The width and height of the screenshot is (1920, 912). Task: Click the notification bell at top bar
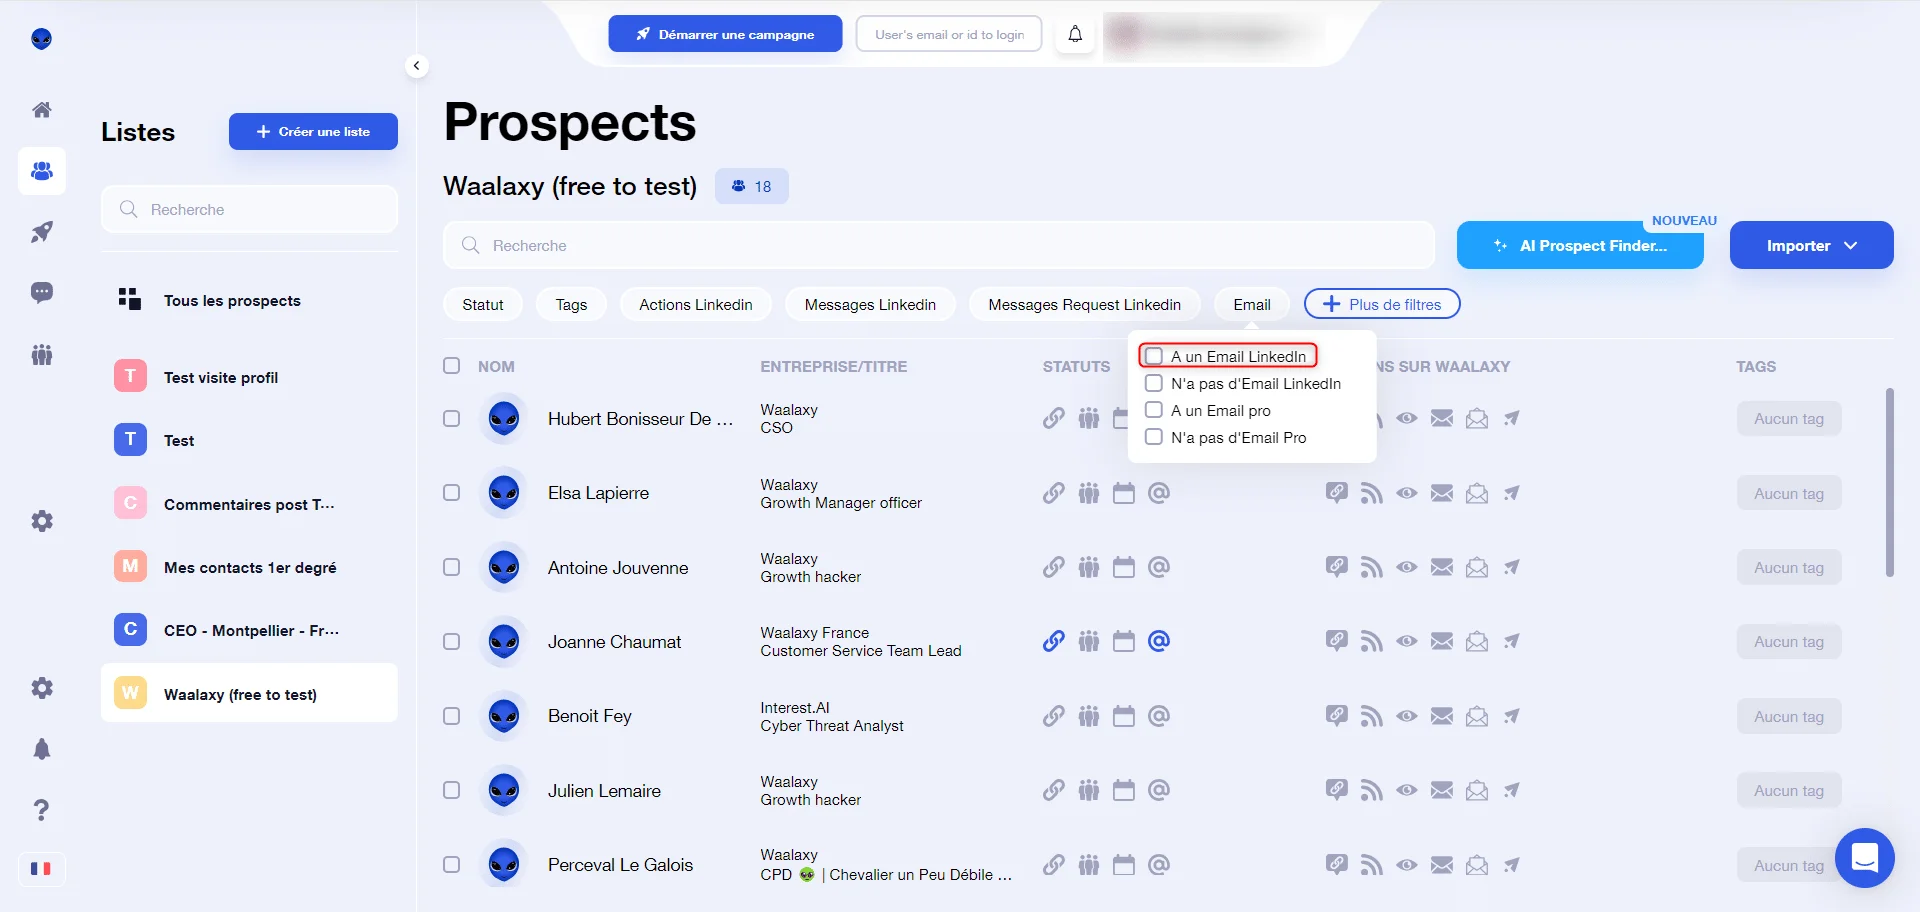pyautogui.click(x=1075, y=34)
